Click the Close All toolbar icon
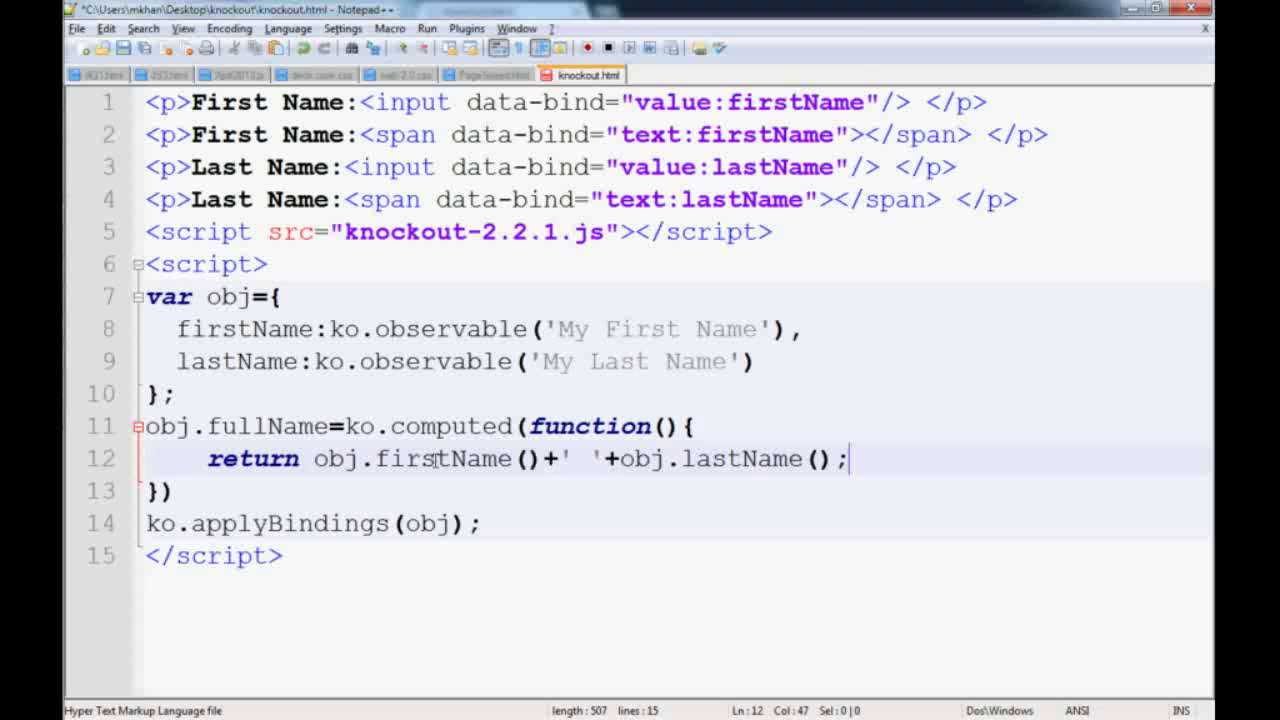Screen dimensions: 1280x720 coord(187,48)
